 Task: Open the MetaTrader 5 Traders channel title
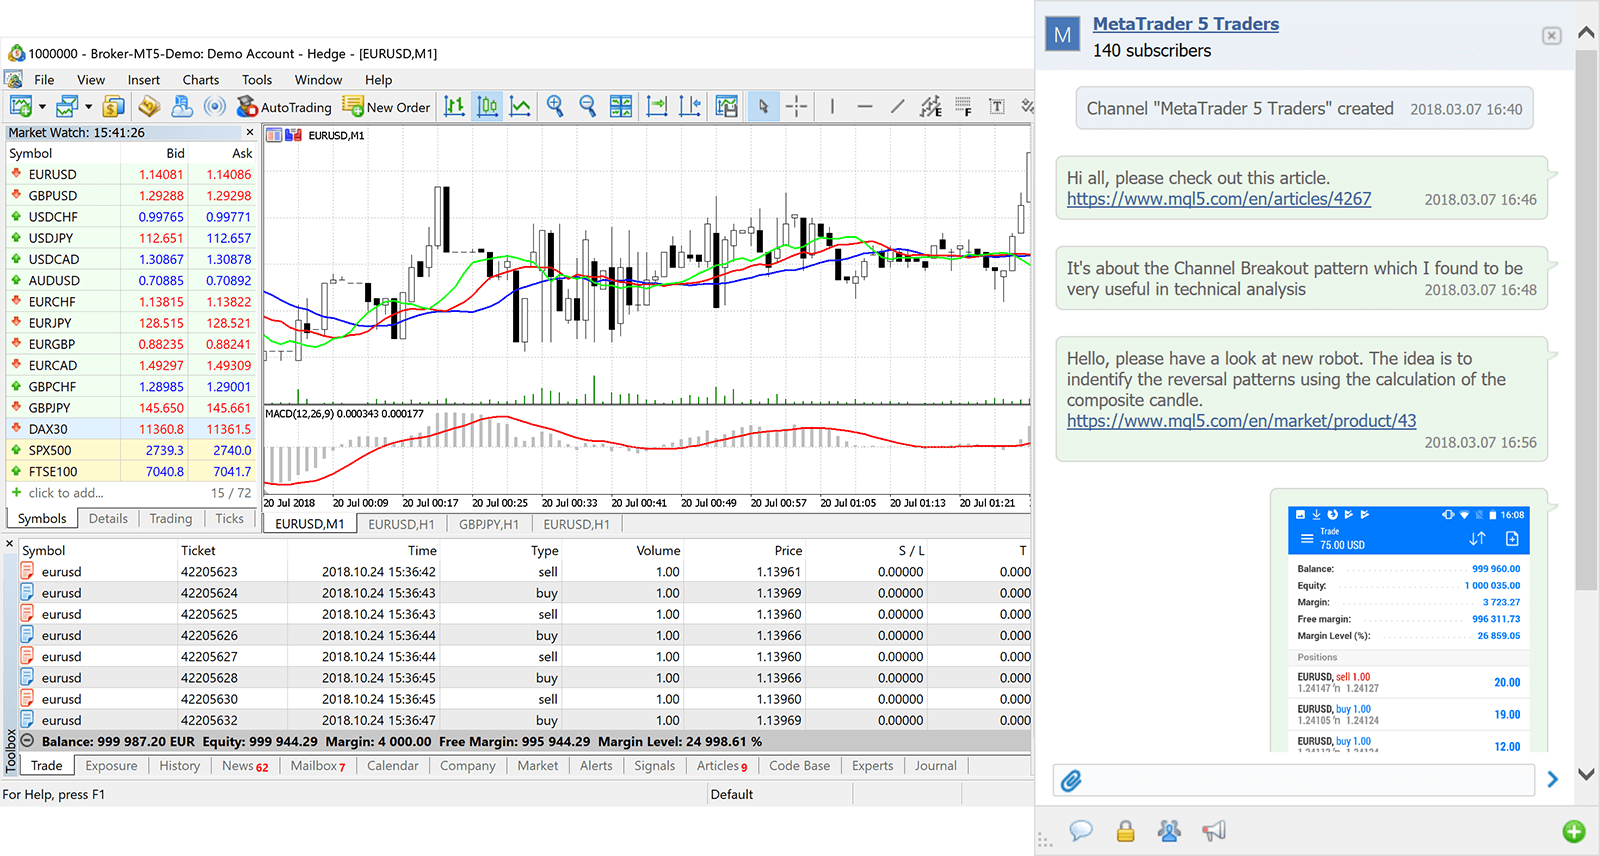click(x=1185, y=24)
